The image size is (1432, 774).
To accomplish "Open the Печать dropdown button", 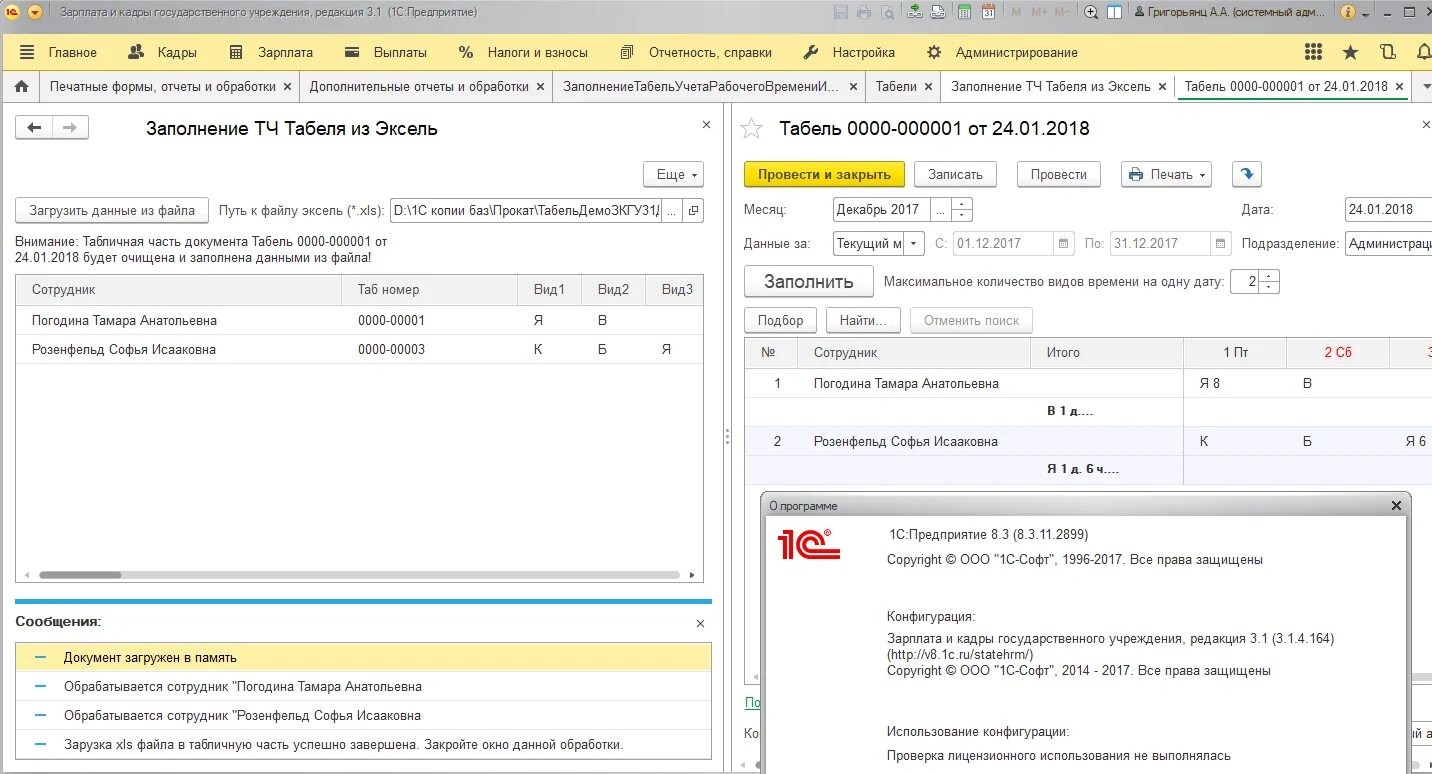I will pos(1166,174).
